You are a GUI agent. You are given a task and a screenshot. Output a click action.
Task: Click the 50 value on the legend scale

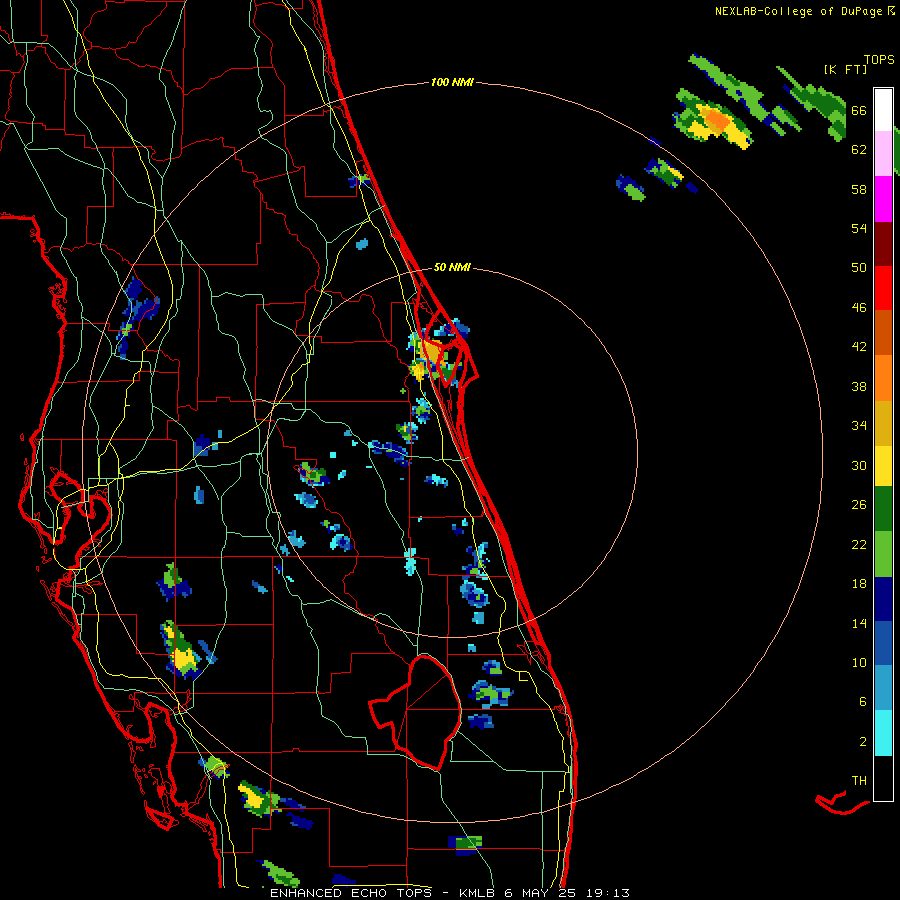click(x=859, y=267)
